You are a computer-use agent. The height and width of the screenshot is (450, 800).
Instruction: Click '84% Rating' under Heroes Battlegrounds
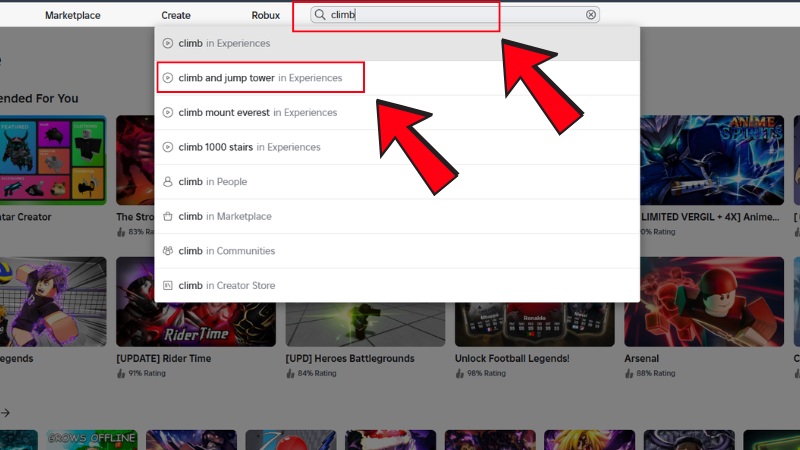tap(317, 373)
